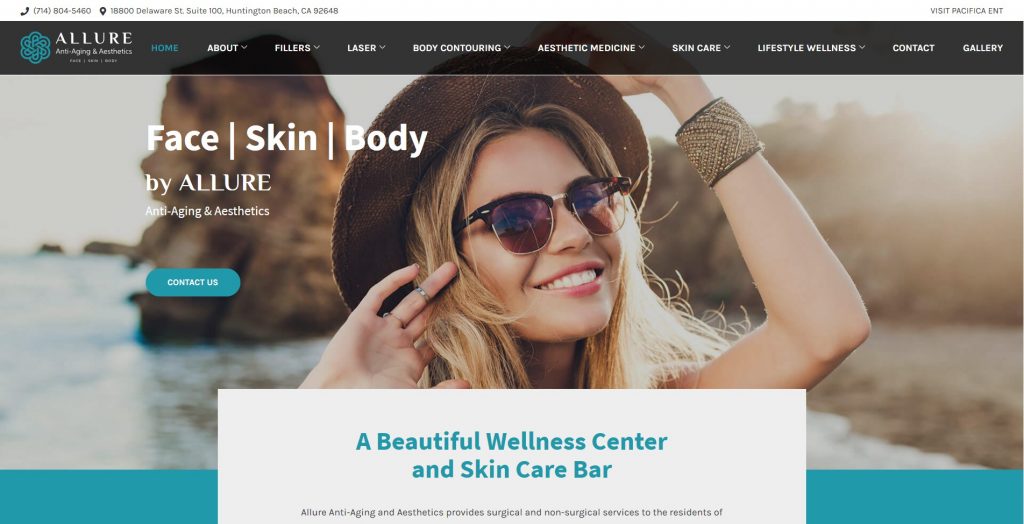Click the Contact Us button

(193, 282)
